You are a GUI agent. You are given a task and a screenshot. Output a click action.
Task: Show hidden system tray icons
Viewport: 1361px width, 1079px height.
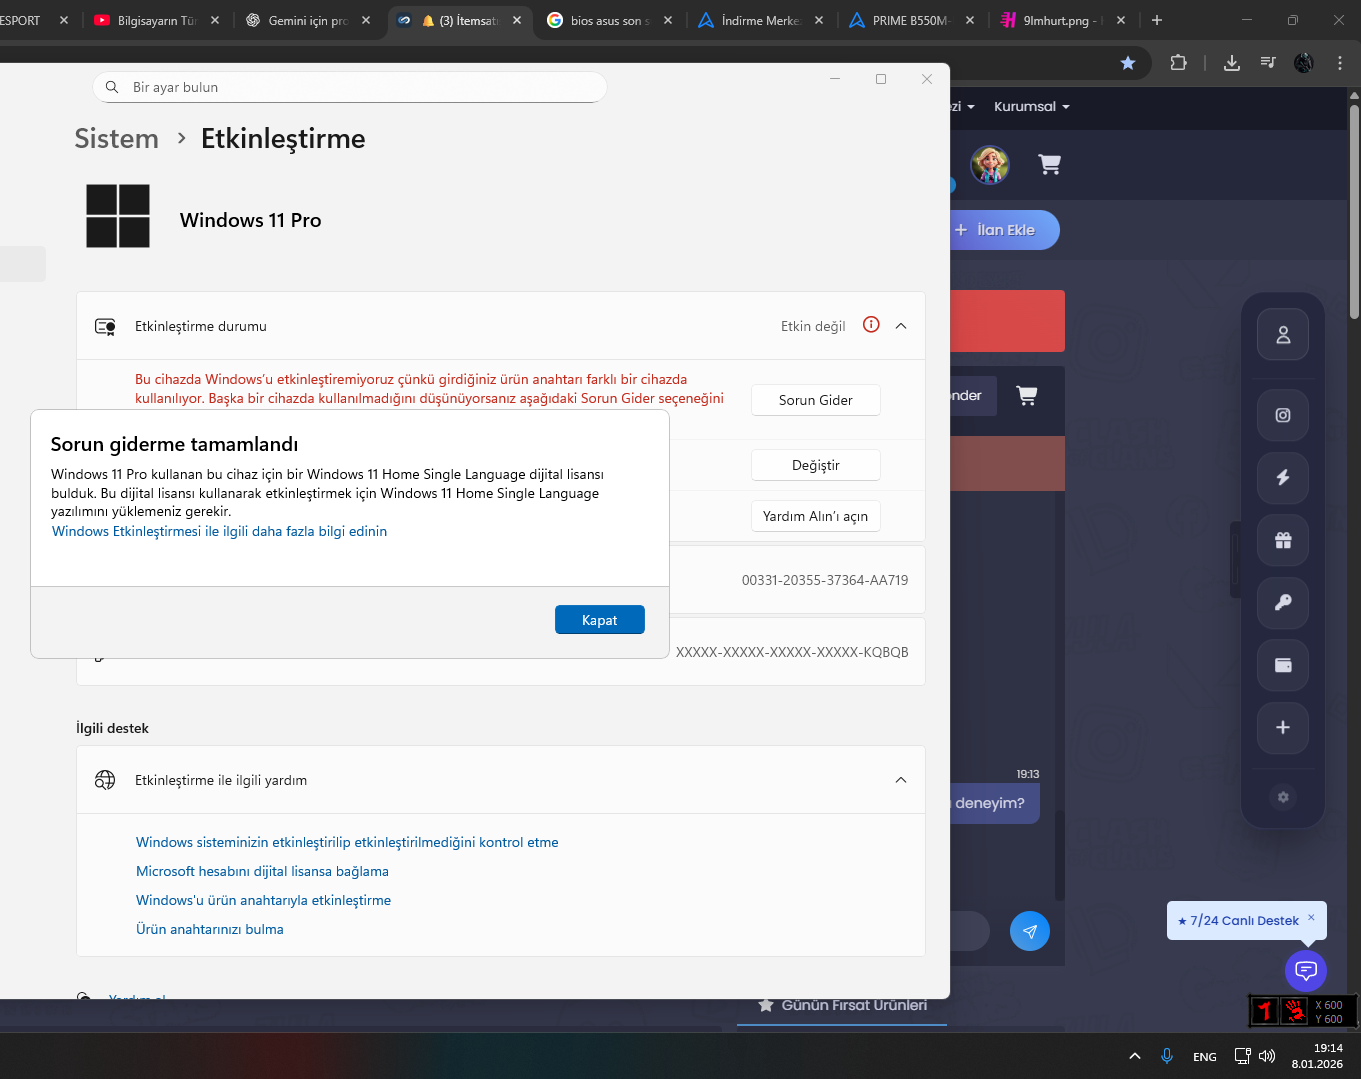point(1135,1056)
